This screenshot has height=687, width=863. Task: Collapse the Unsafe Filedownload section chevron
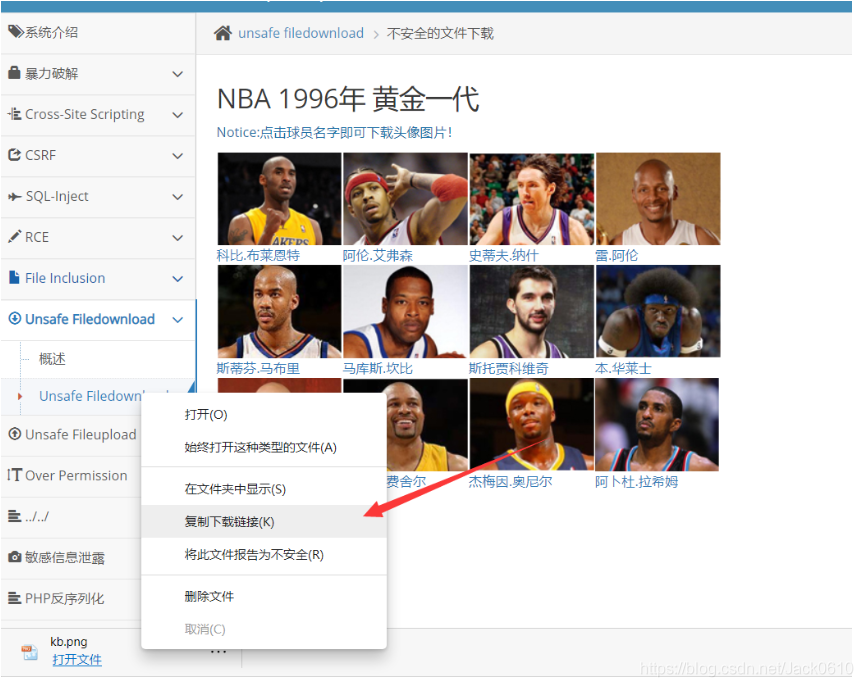177,320
